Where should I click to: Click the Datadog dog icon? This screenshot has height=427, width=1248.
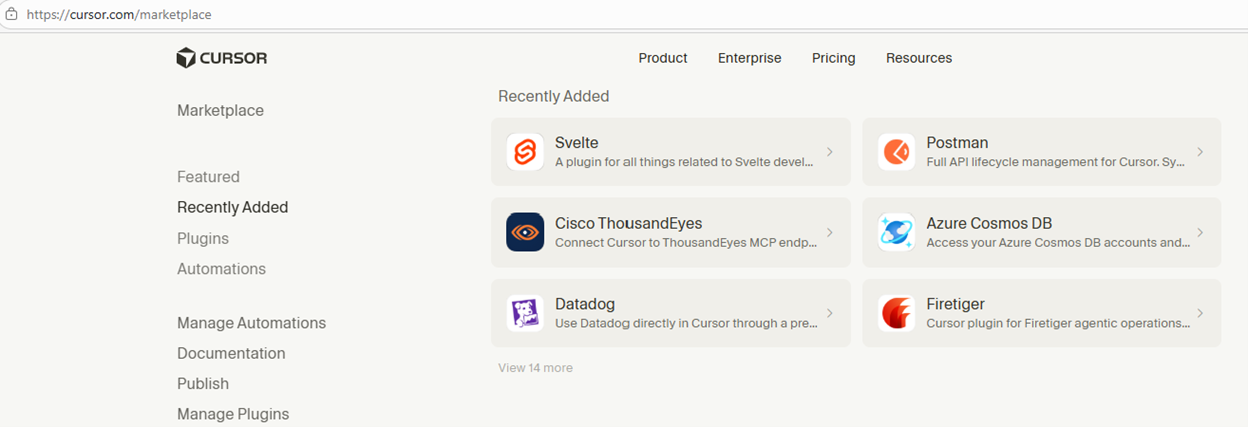coord(525,313)
